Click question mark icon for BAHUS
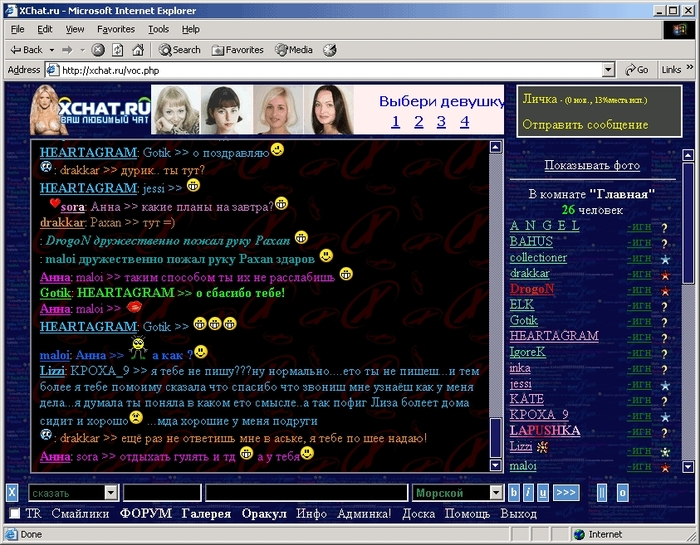 (664, 244)
